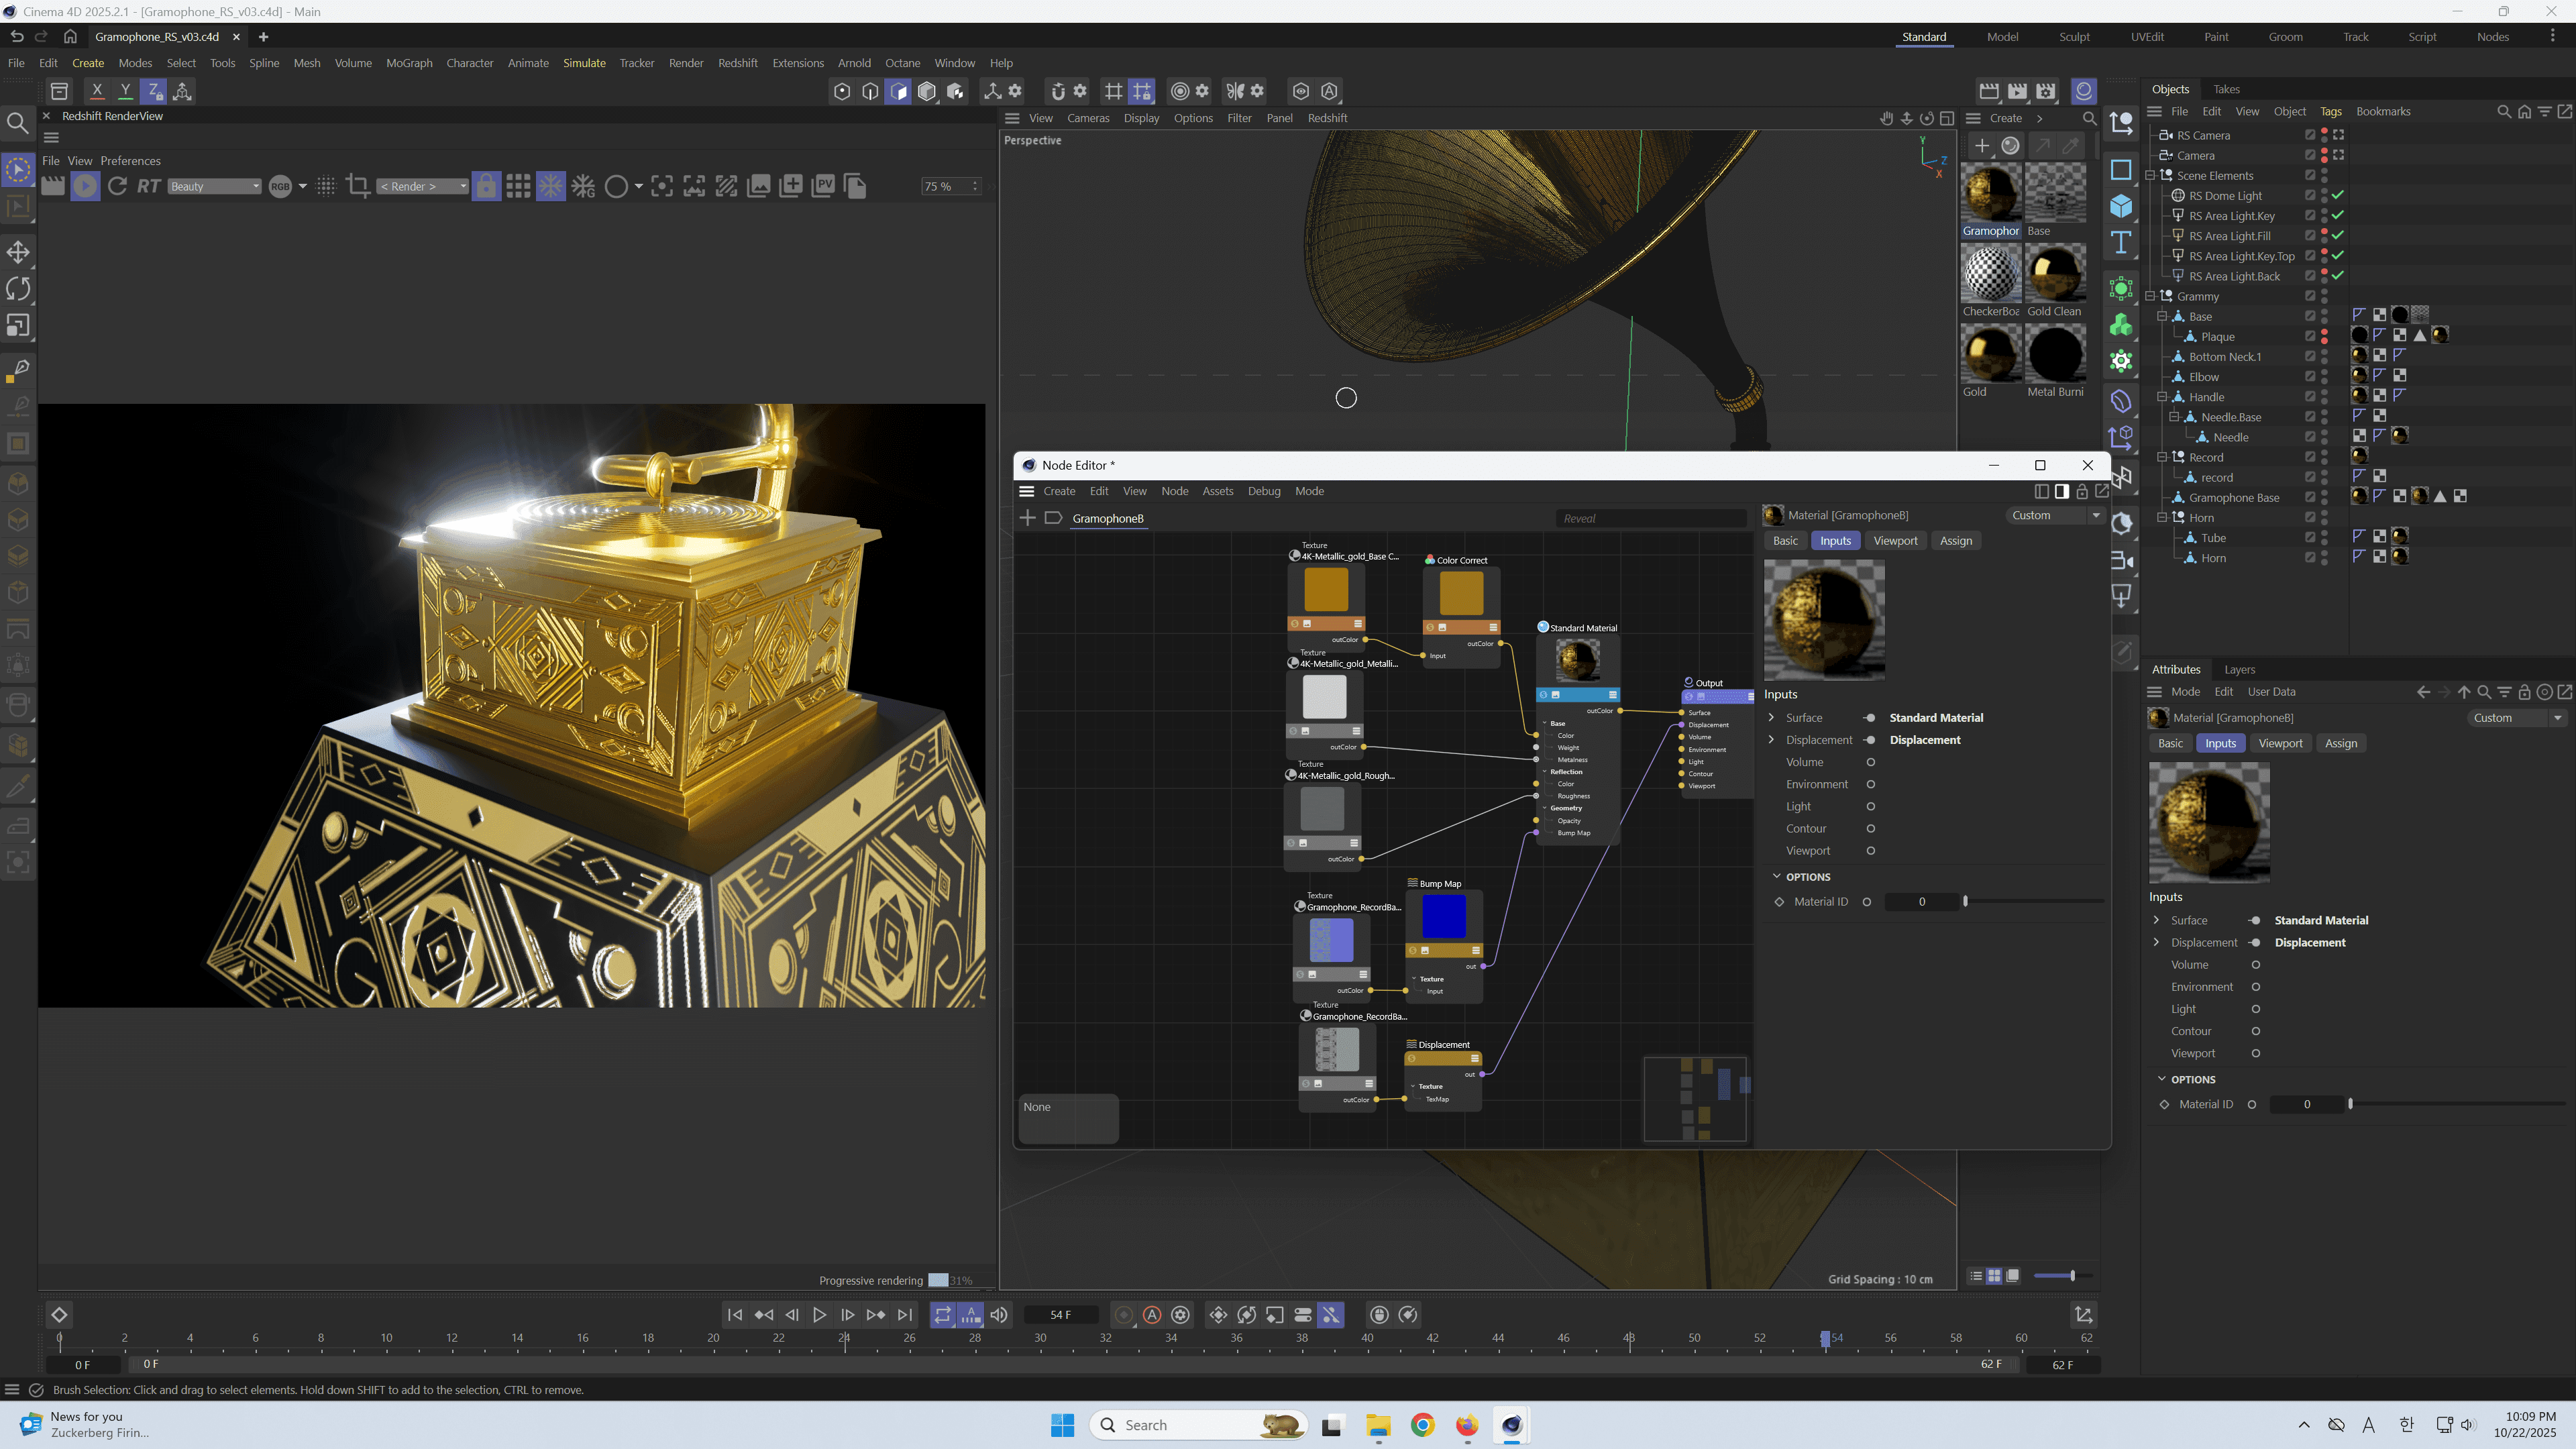Image resolution: width=2576 pixels, height=1449 pixels.
Task: Click the Text spline tool icon
Action: 2121,243
